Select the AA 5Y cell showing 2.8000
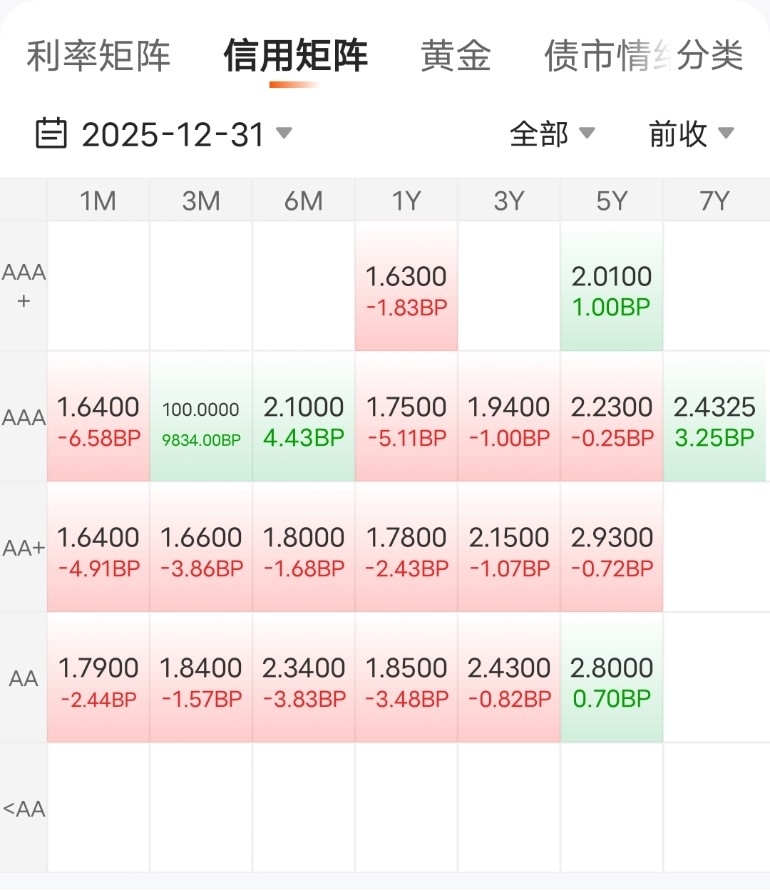 click(x=611, y=678)
